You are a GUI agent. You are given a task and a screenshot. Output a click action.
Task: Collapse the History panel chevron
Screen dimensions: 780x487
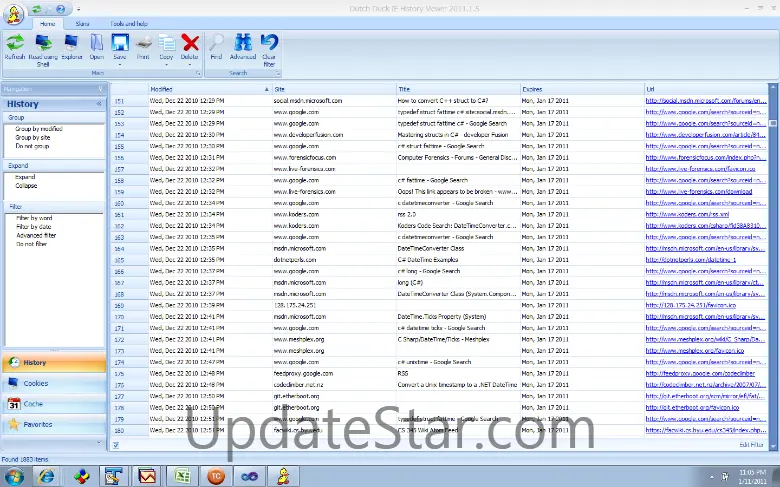[x=98, y=103]
